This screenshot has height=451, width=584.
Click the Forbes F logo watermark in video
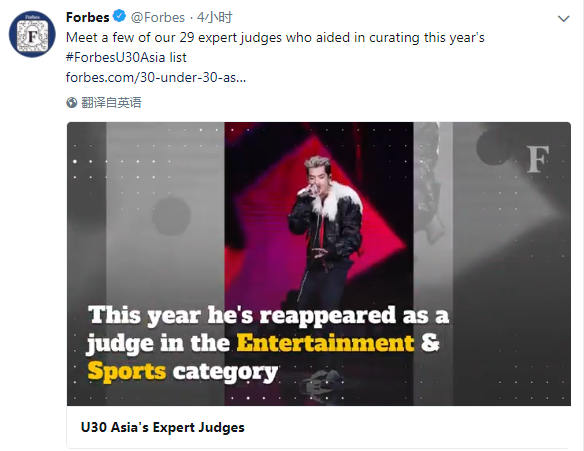coord(537,159)
